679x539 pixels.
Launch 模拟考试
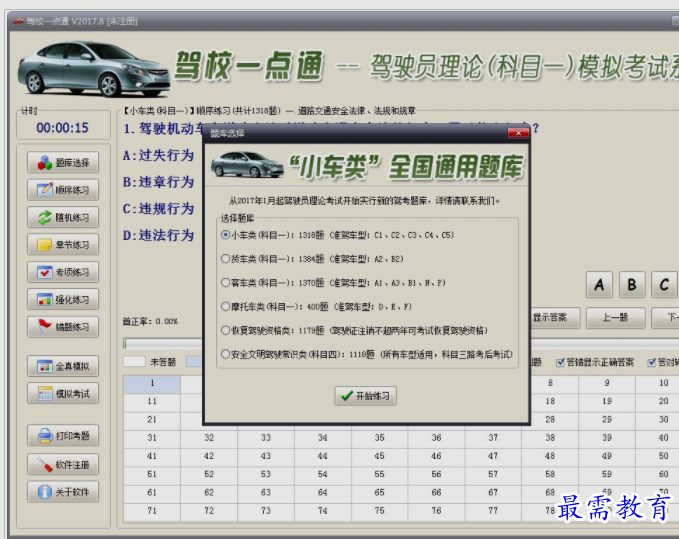click(63, 394)
